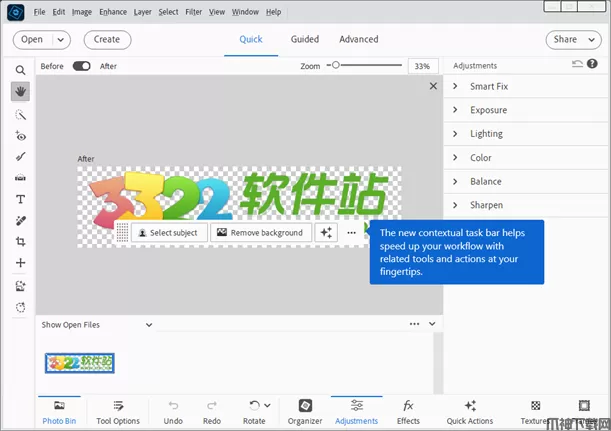Open the Enhance menu

pos(113,12)
